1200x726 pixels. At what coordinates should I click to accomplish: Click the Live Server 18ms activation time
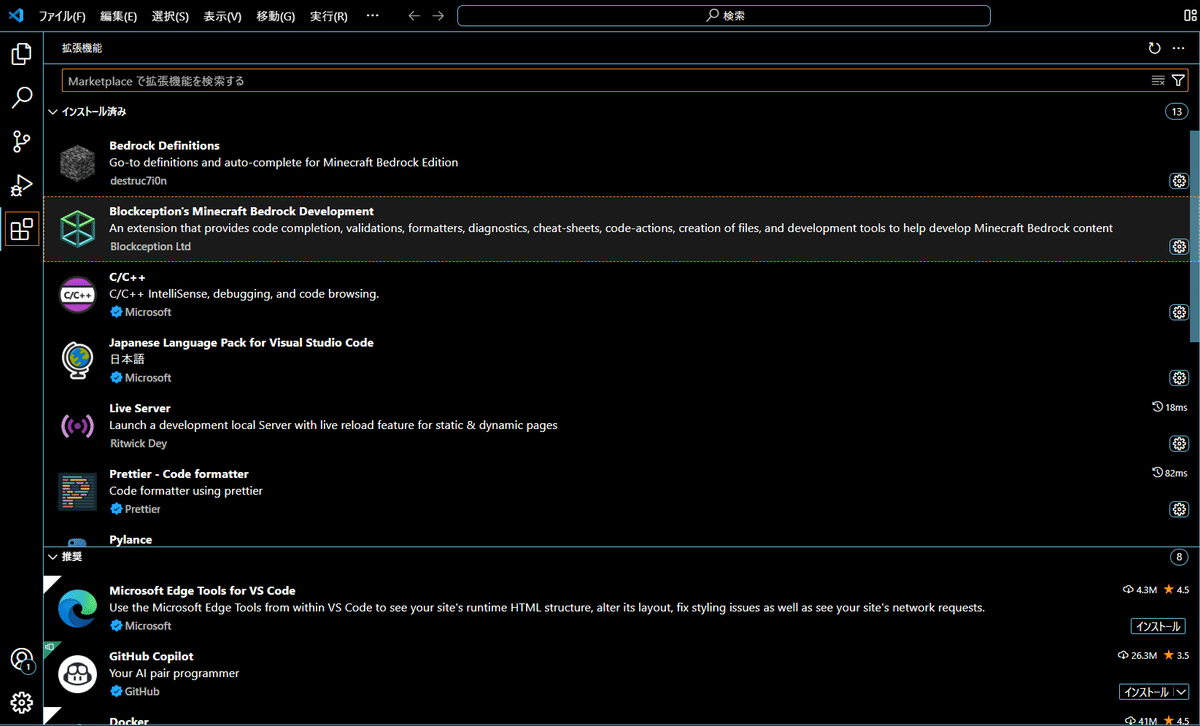pyautogui.click(x=1169, y=407)
